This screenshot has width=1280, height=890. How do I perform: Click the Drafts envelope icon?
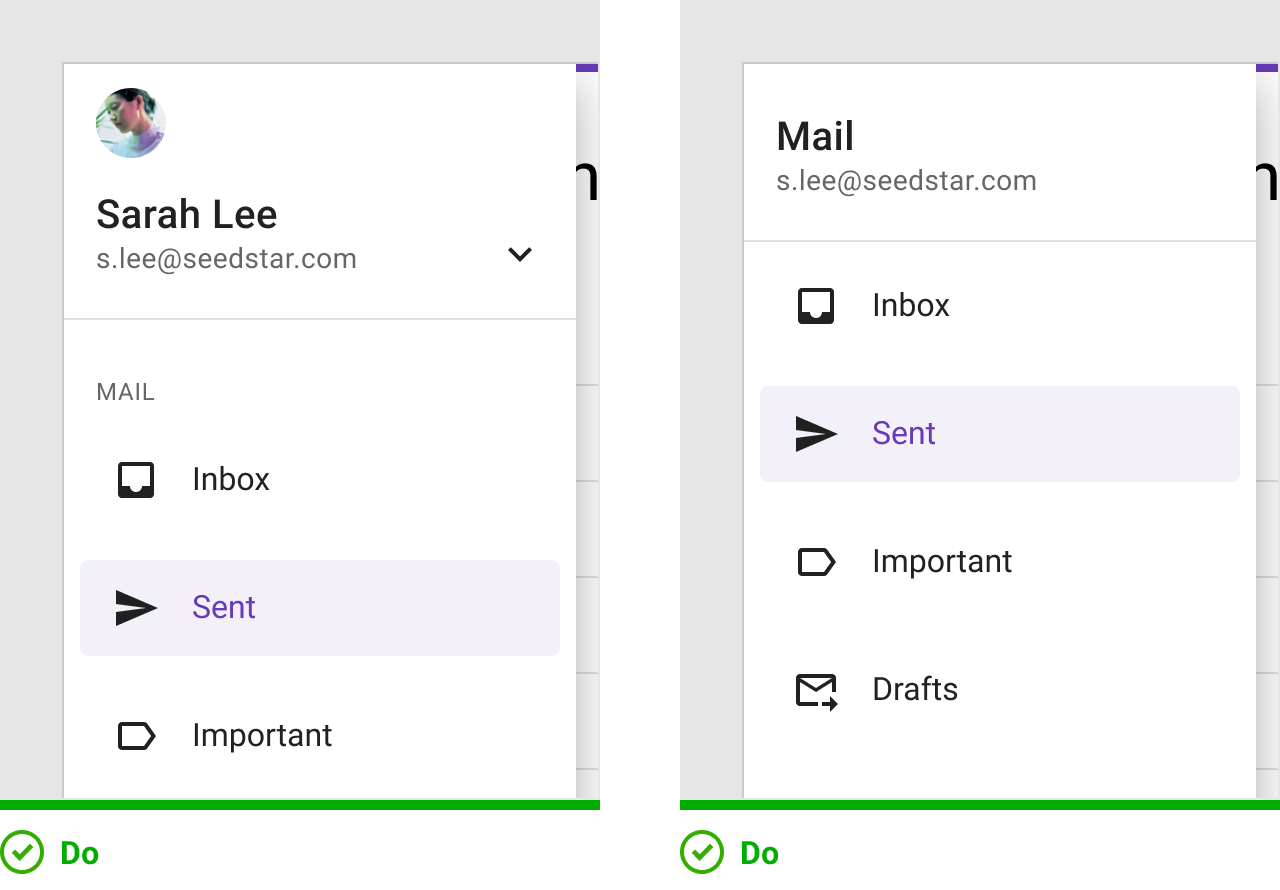tap(816, 689)
